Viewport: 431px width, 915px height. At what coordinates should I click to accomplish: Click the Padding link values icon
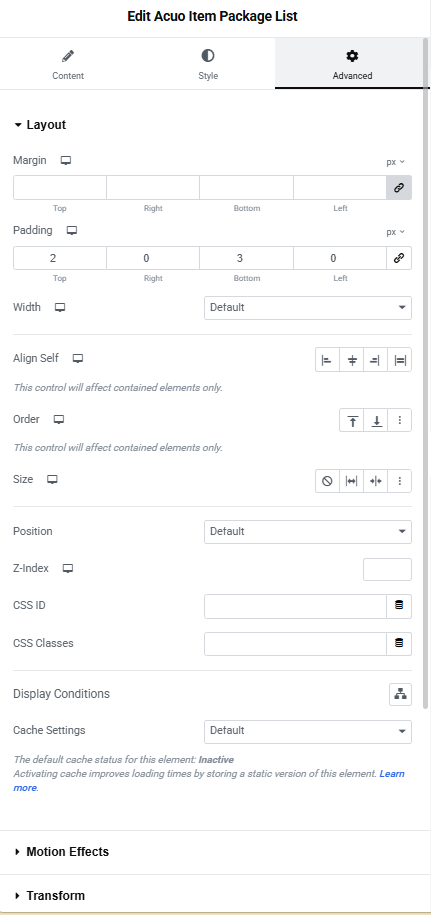(399, 258)
